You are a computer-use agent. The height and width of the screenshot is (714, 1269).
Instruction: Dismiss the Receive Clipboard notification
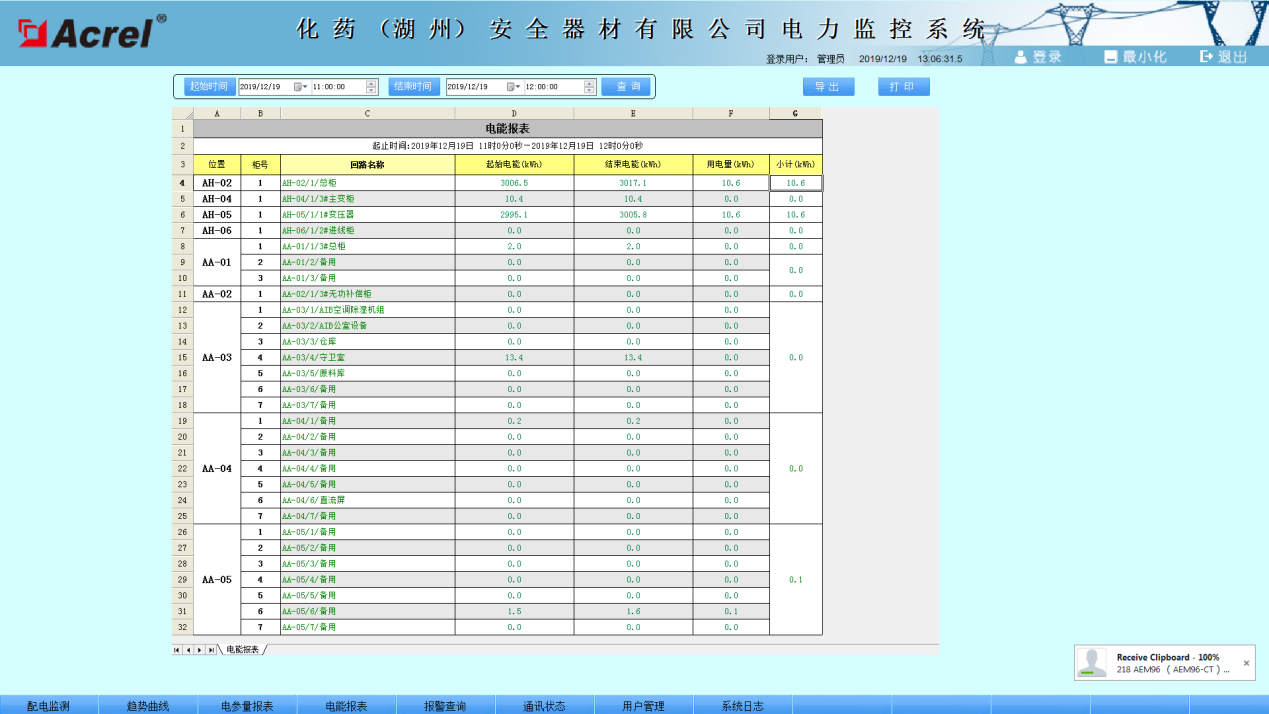[1246, 663]
